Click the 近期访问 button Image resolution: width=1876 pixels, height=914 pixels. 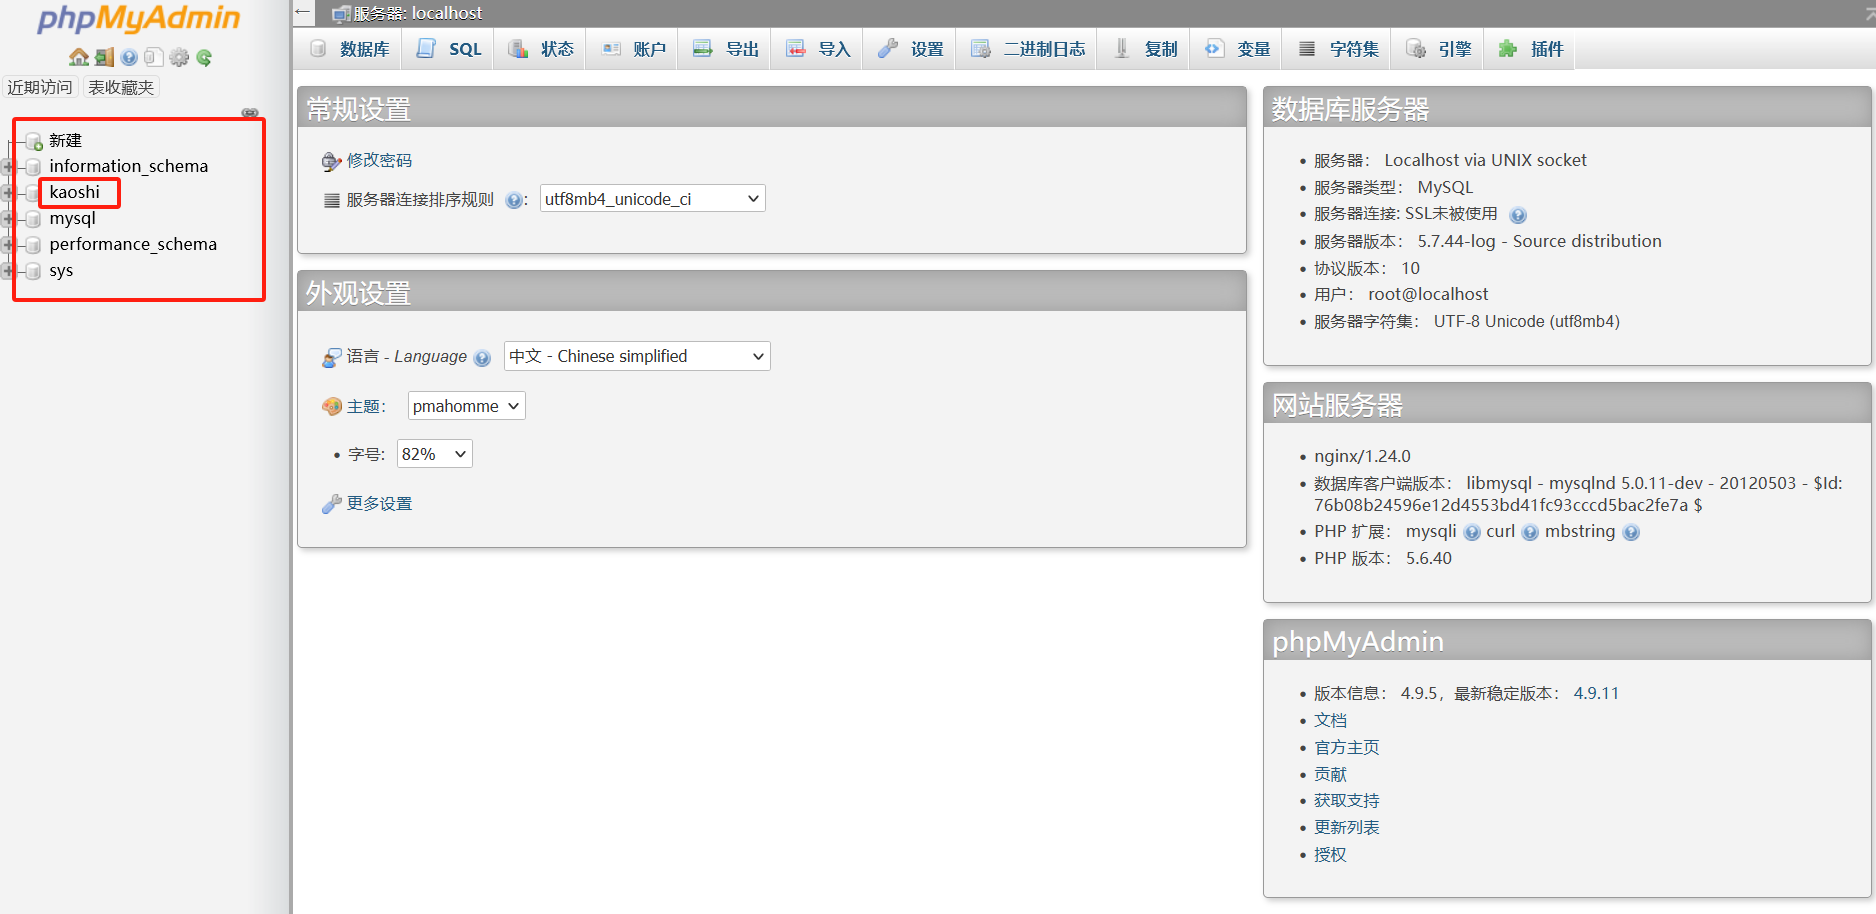click(40, 88)
